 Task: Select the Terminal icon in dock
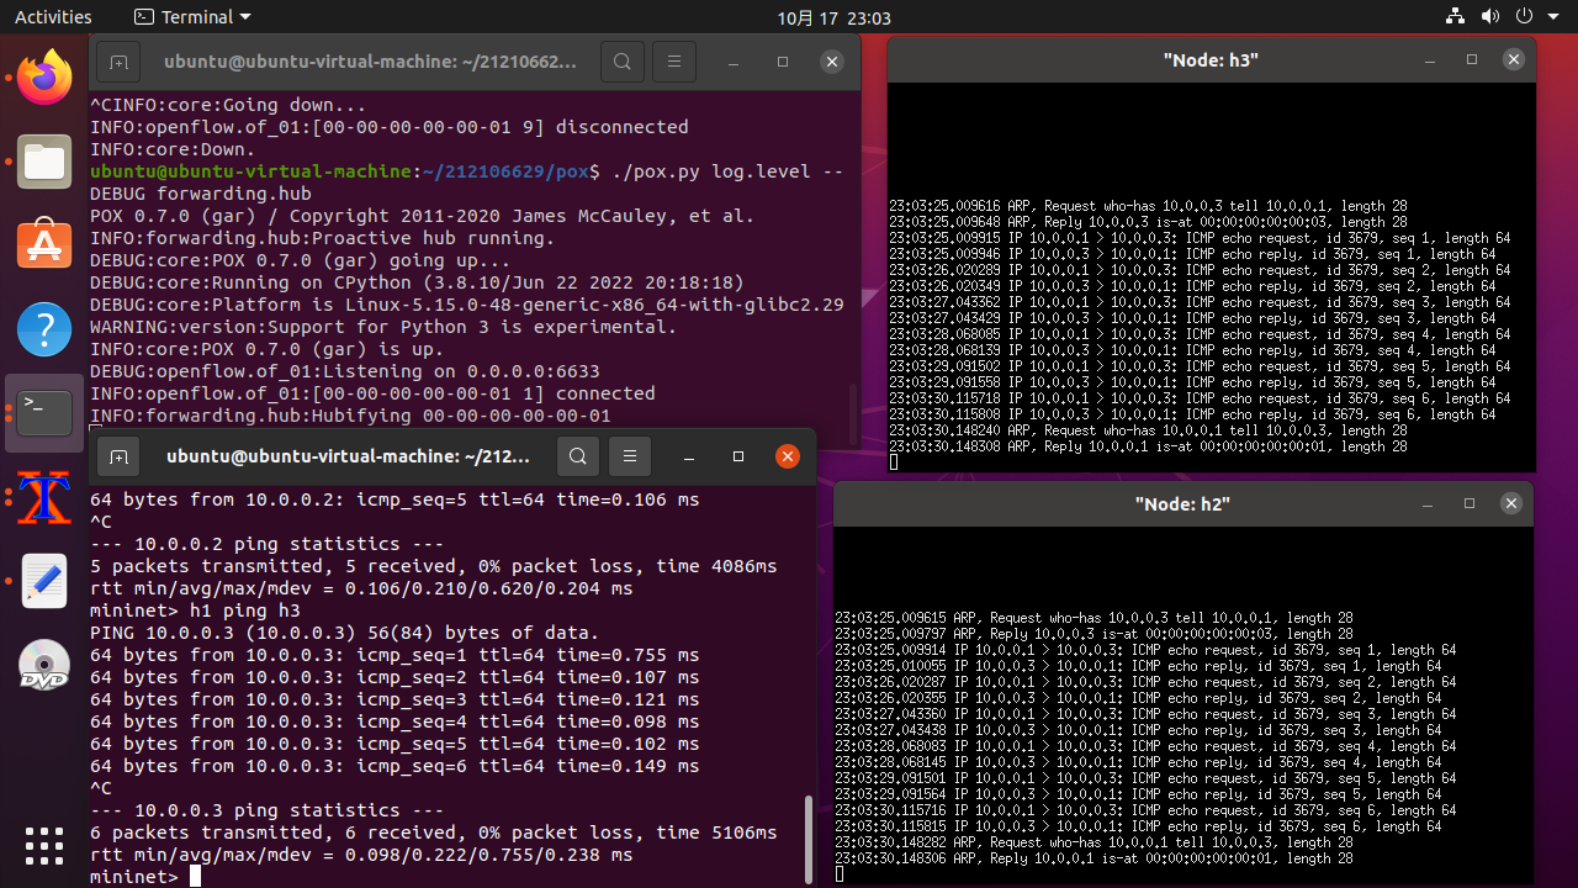click(44, 413)
